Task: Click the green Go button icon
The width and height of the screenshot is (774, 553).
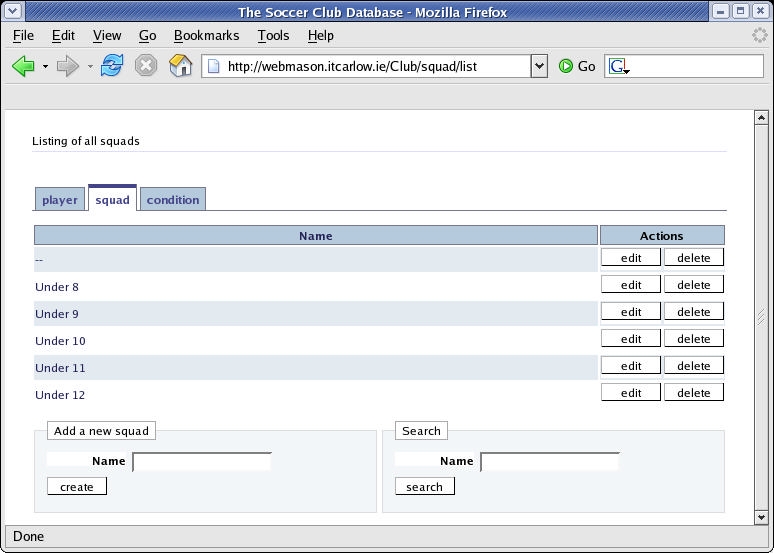Action: point(567,67)
